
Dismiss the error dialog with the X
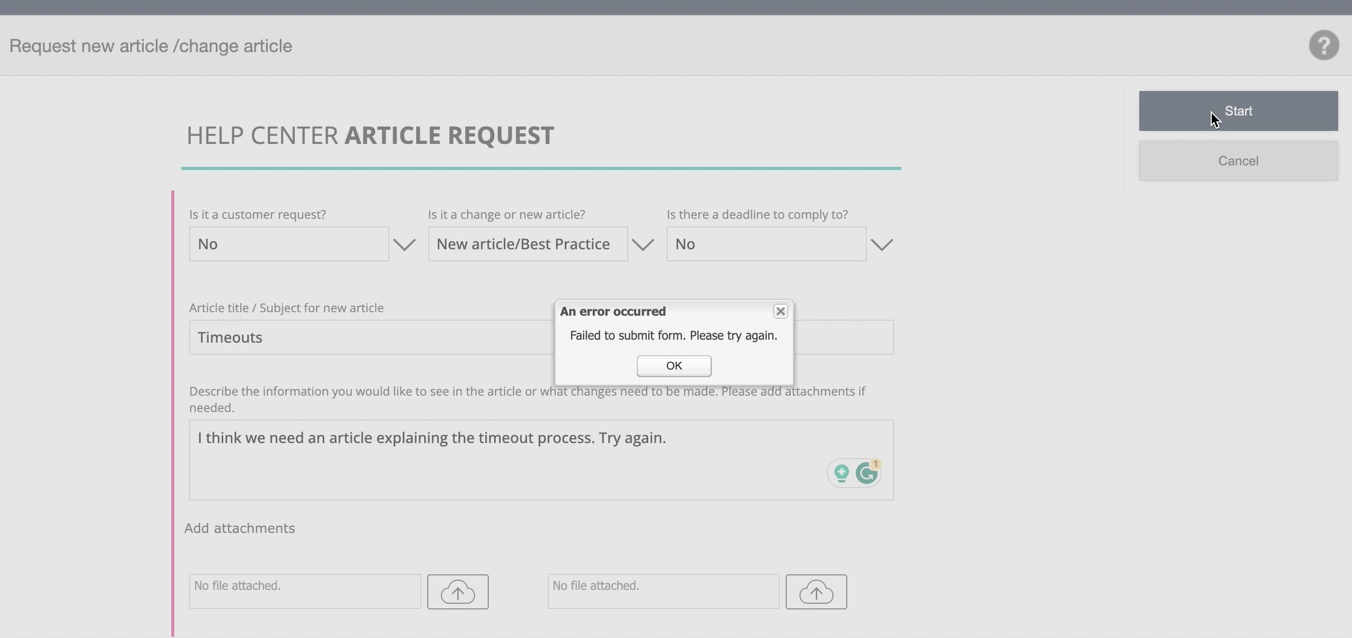pos(780,311)
